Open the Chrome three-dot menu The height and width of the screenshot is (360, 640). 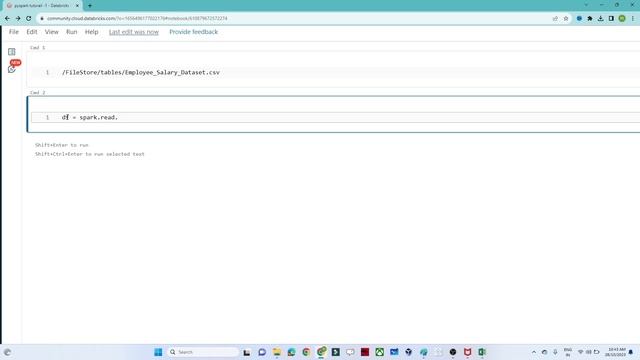(633, 18)
